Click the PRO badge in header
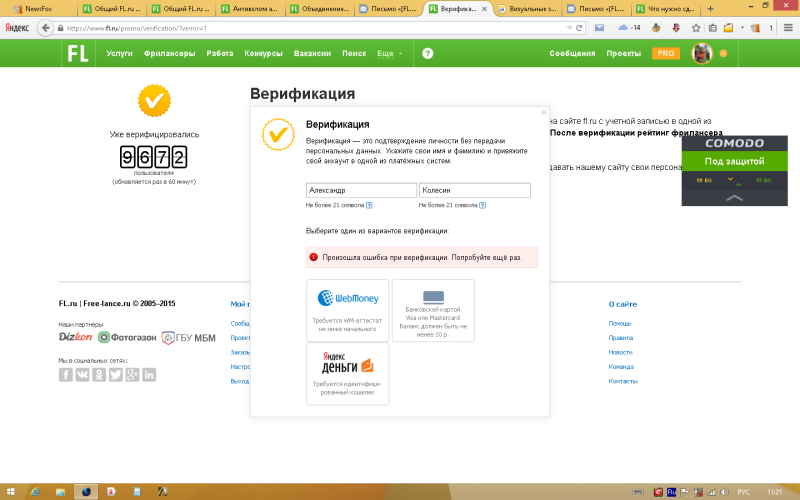Image resolution: width=800 pixels, height=500 pixels. point(666,53)
